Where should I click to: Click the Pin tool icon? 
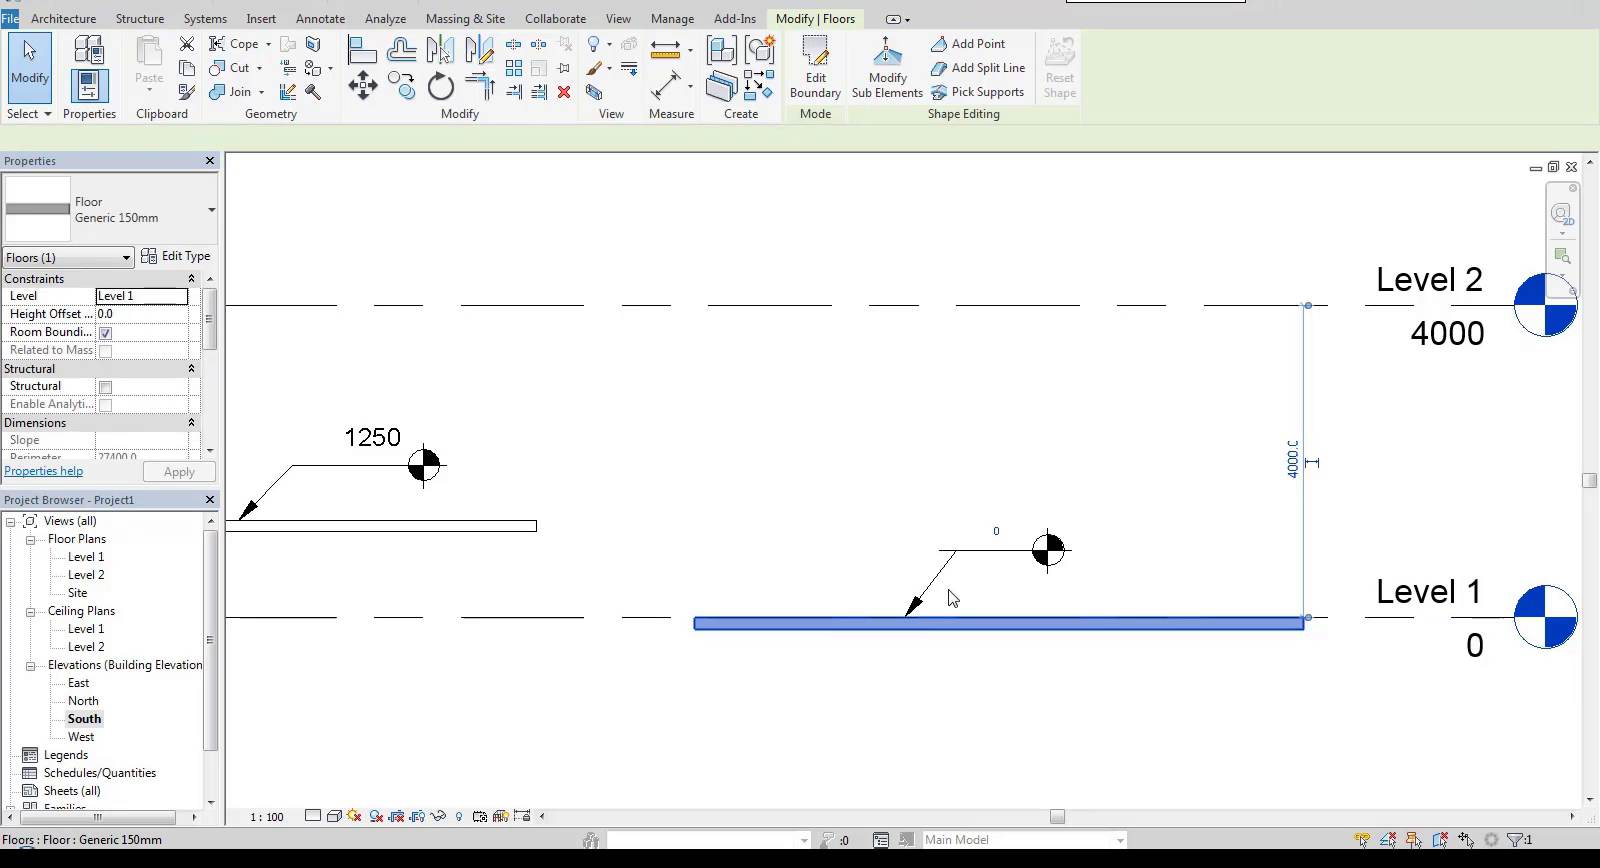pos(564,68)
